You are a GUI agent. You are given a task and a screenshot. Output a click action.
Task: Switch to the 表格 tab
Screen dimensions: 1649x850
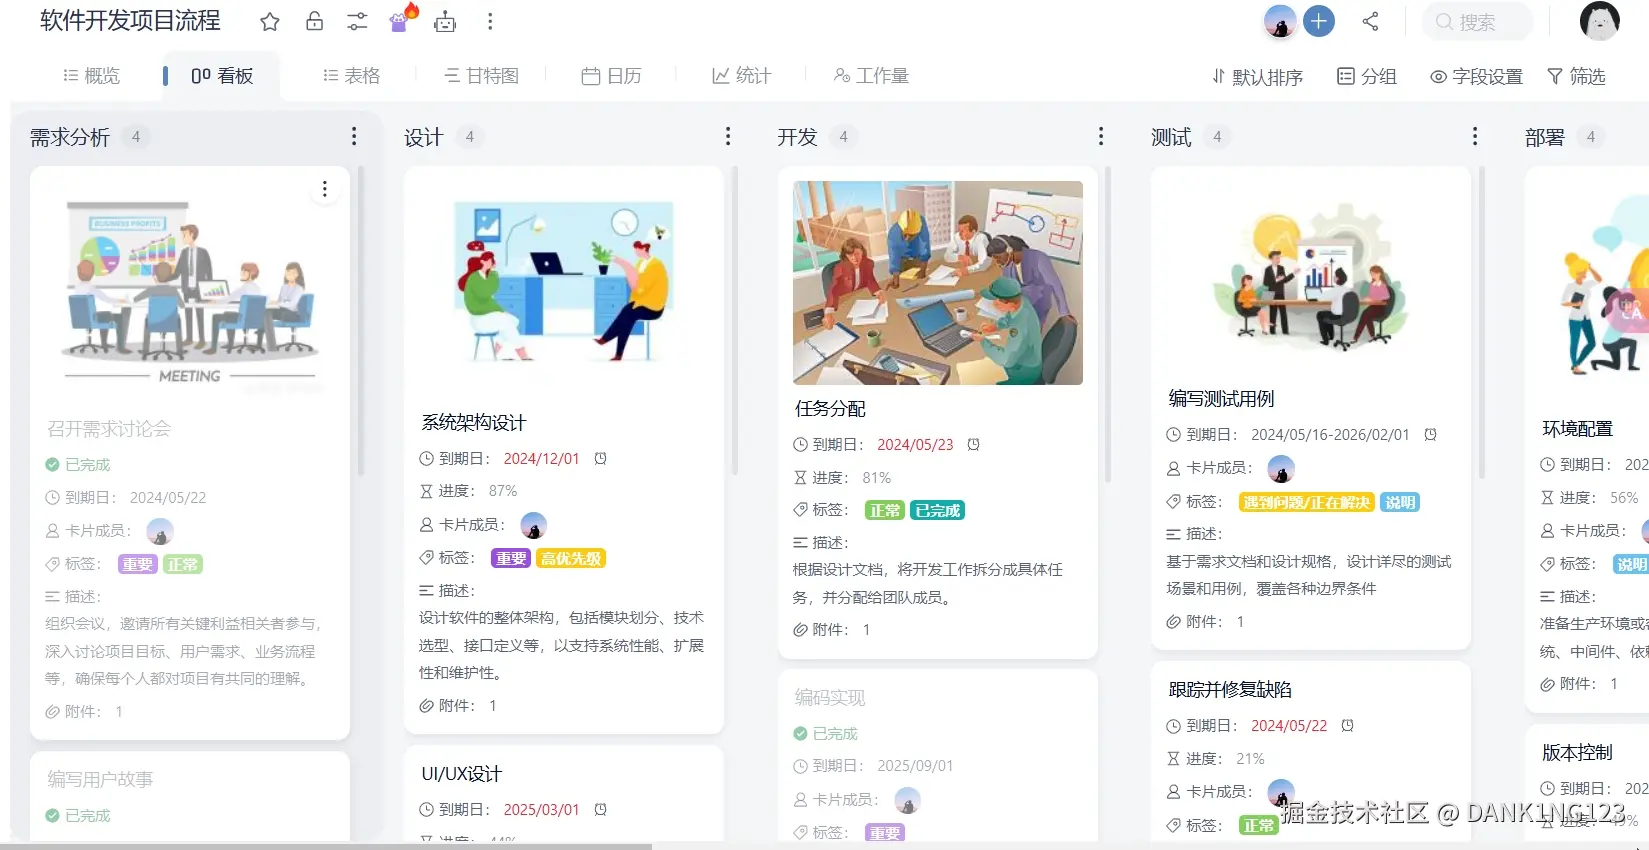(x=351, y=75)
